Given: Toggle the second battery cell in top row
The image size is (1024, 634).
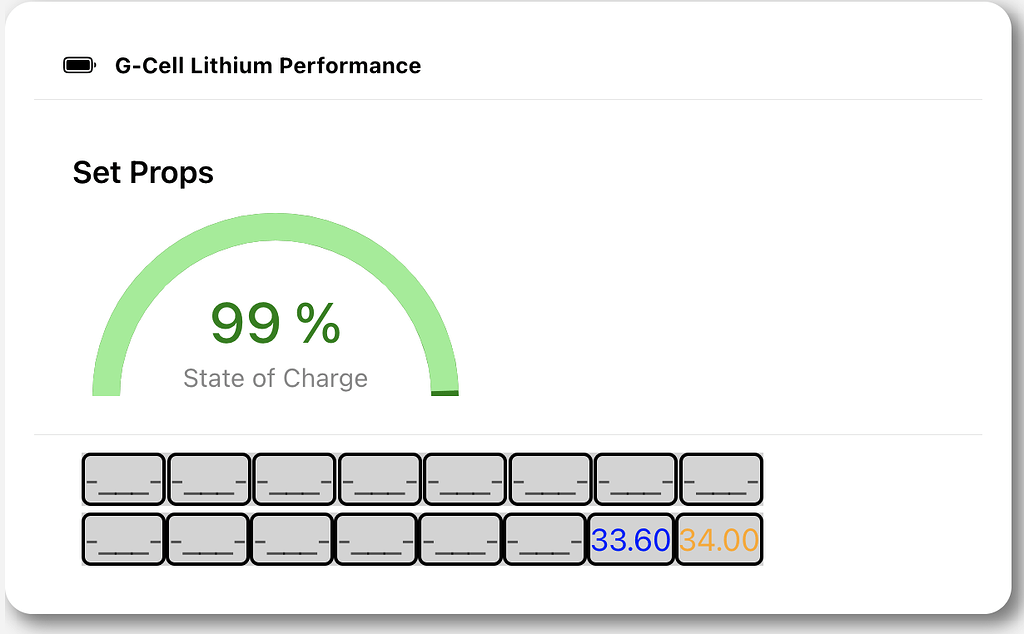Looking at the screenshot, I should tap(208, 479).
